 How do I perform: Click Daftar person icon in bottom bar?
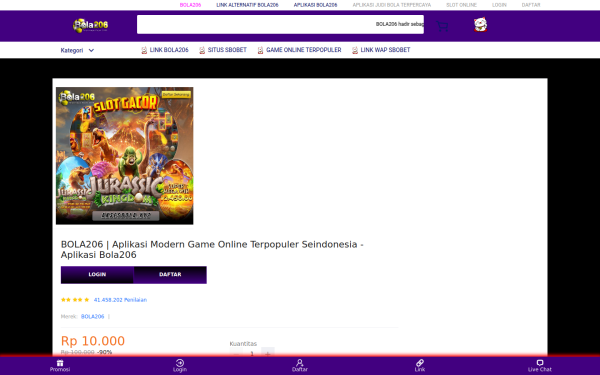(300, 363)
